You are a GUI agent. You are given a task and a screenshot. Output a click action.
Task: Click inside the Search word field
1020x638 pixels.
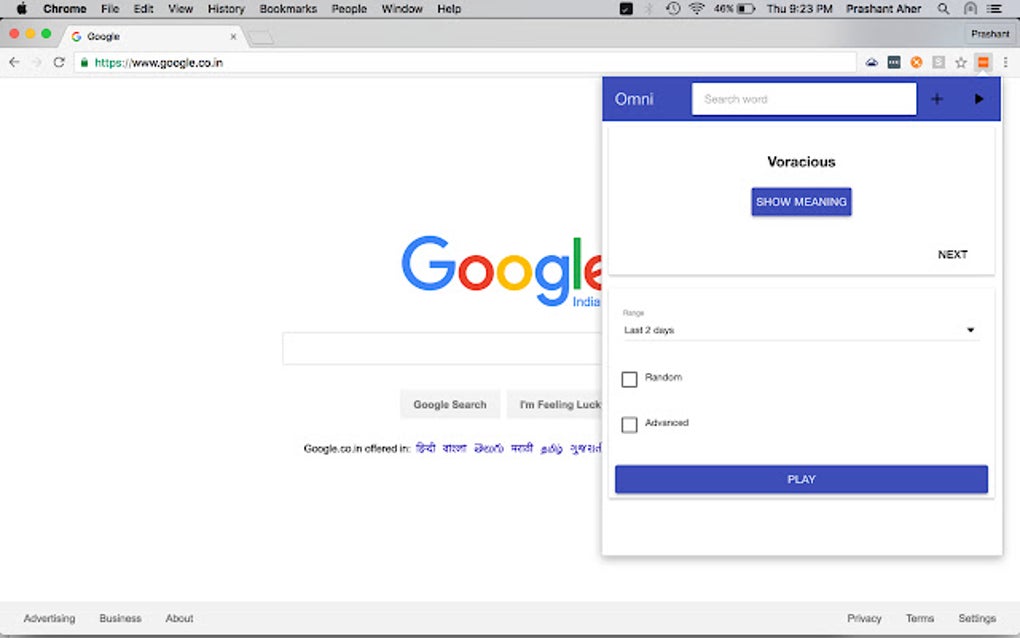pos(803,98)
